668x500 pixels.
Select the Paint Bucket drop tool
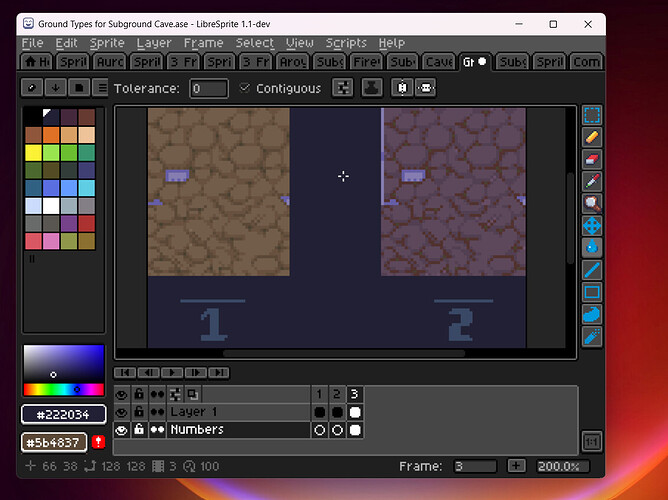(x=592, y=247)
